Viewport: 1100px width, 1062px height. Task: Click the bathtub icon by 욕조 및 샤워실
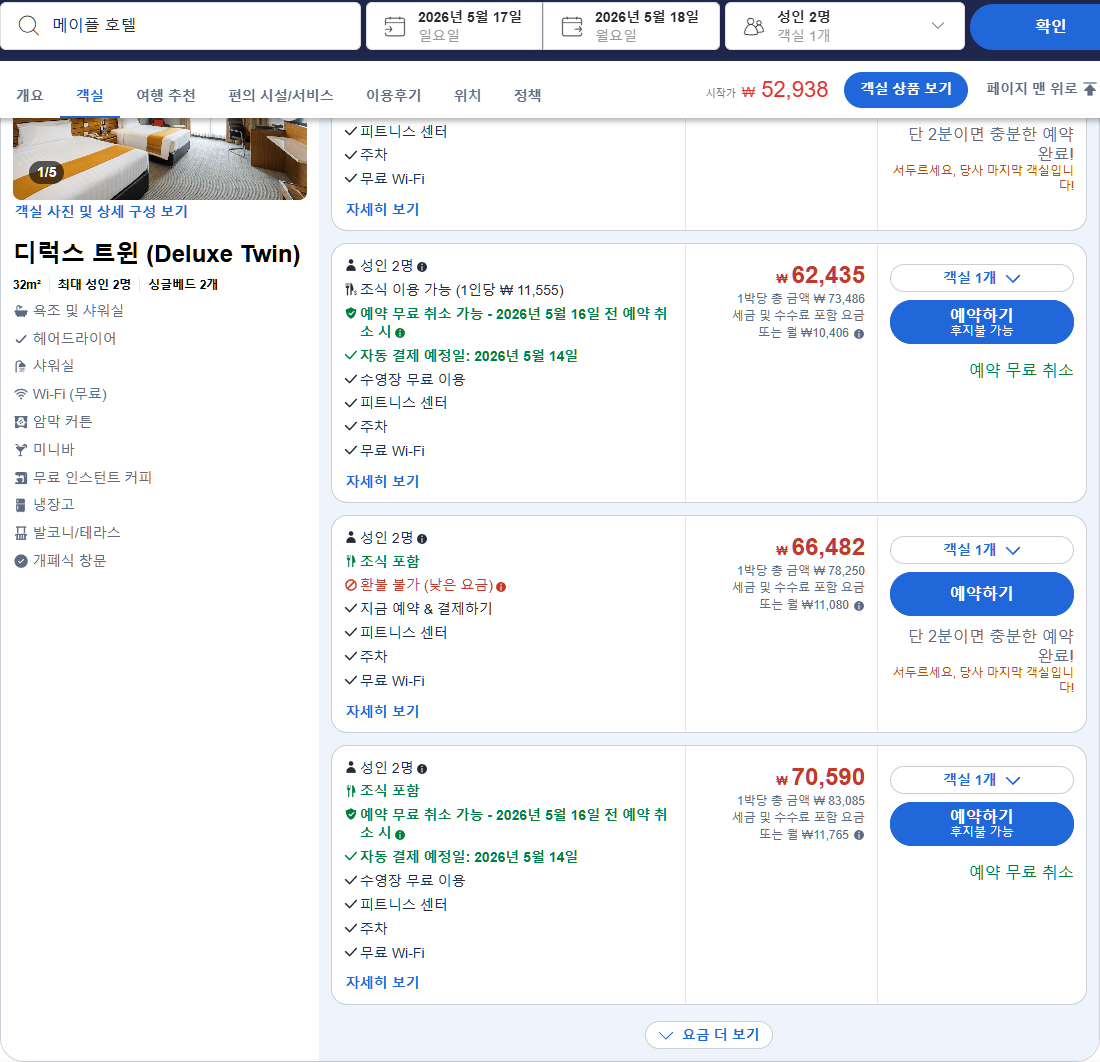pyautogui.click(x=21, y=311)
